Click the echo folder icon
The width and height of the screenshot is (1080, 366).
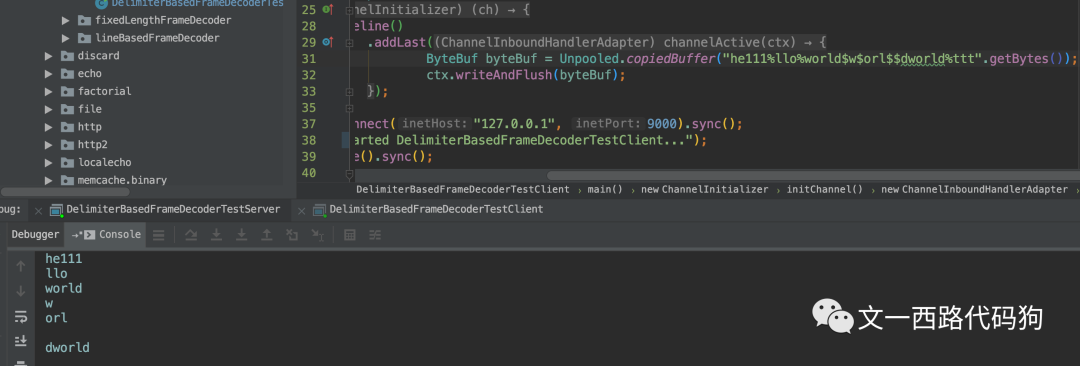pyautogui.click(x=67, y=74)
